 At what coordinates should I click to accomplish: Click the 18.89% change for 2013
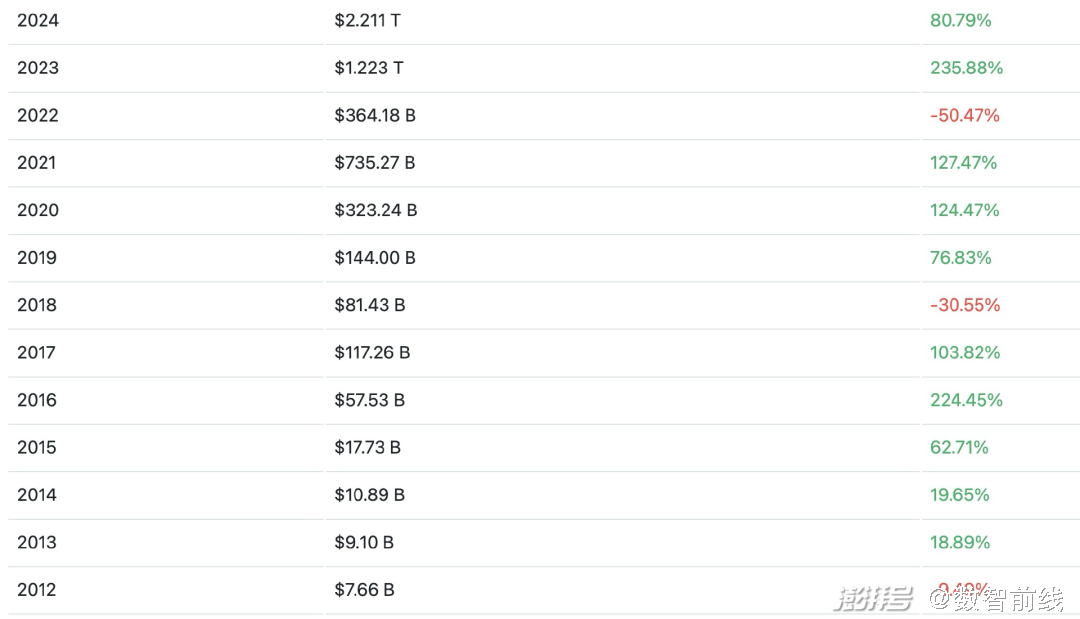[x=960, y=543]
